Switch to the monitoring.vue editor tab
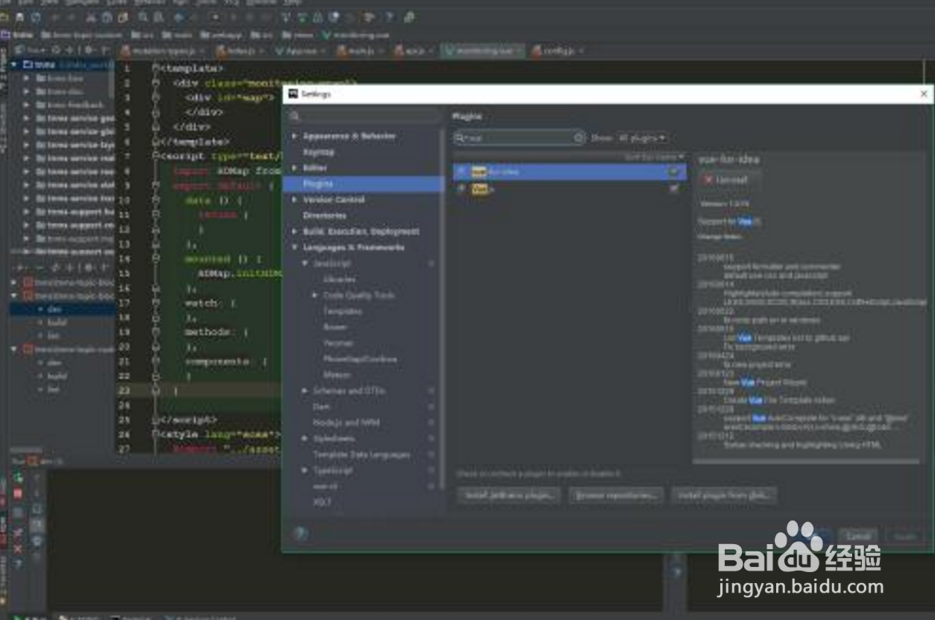 (482, 51)
